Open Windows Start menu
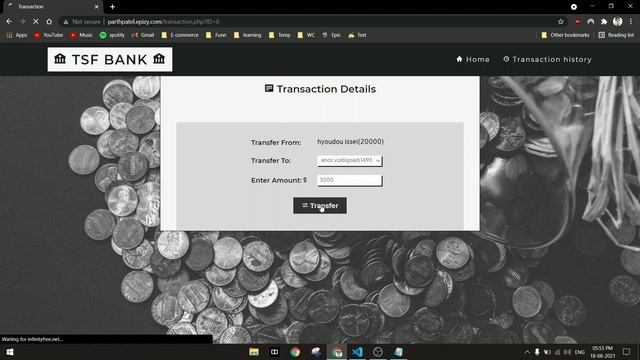Screen dimensions: 640x360 coord(10,352)
